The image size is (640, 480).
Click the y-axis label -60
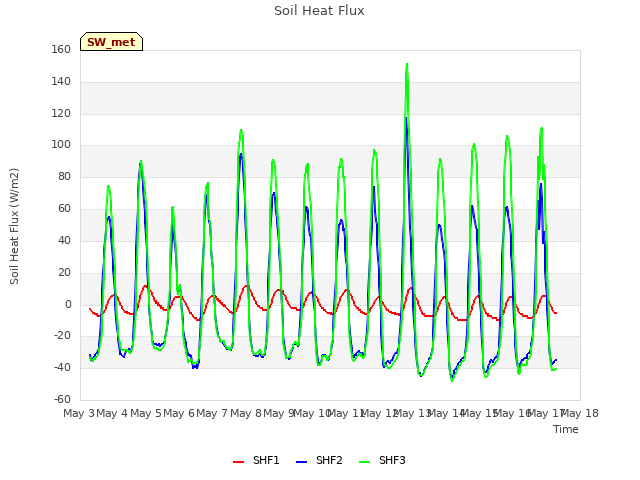point(62,400)
